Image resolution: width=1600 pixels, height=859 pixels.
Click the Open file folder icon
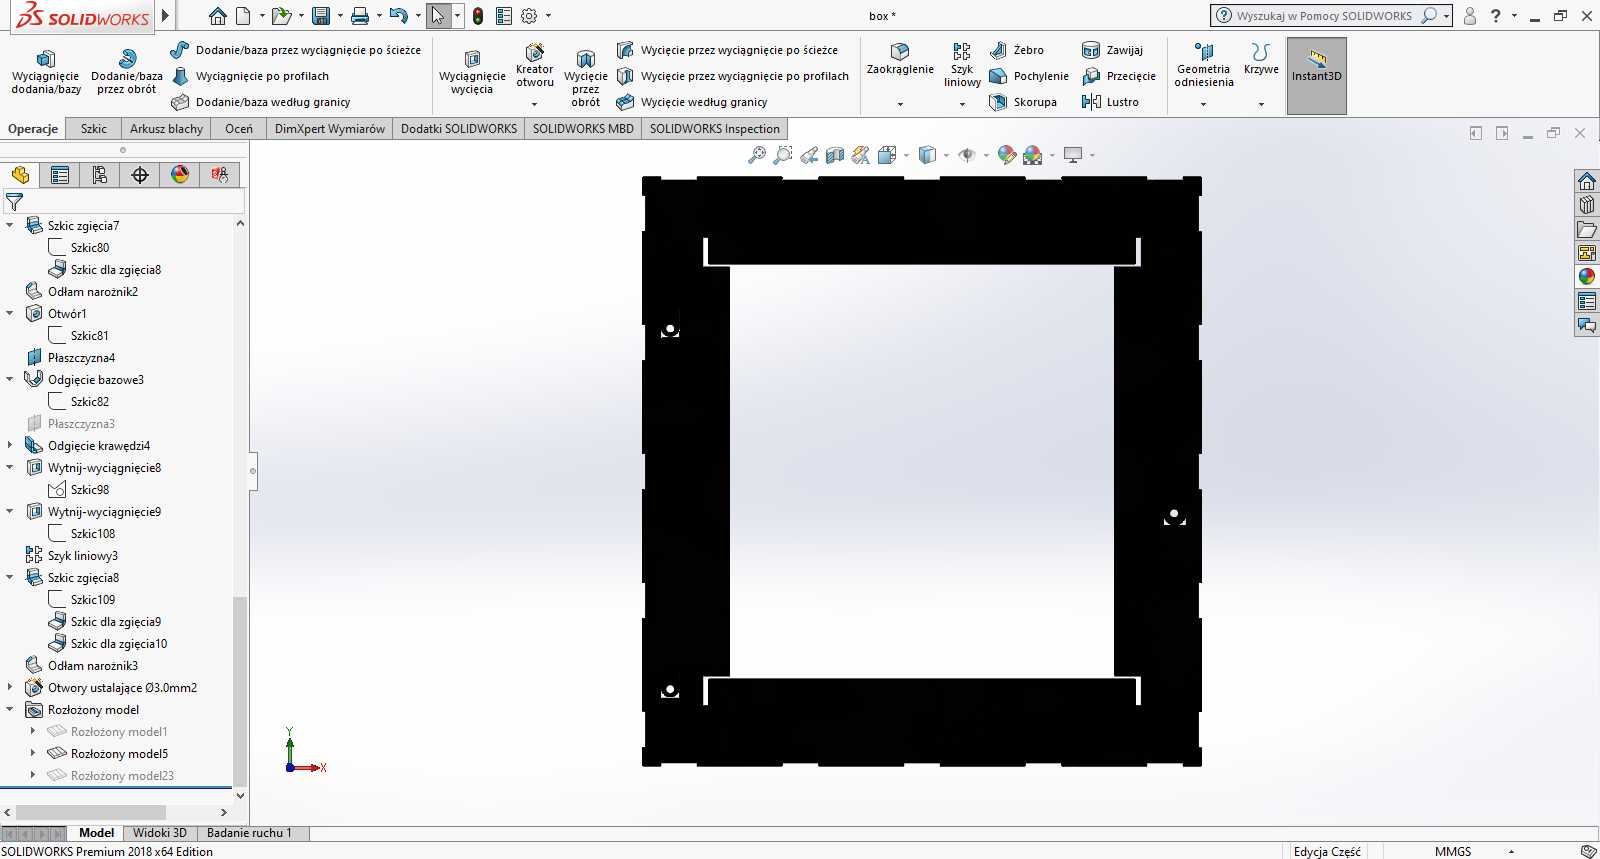281,16
